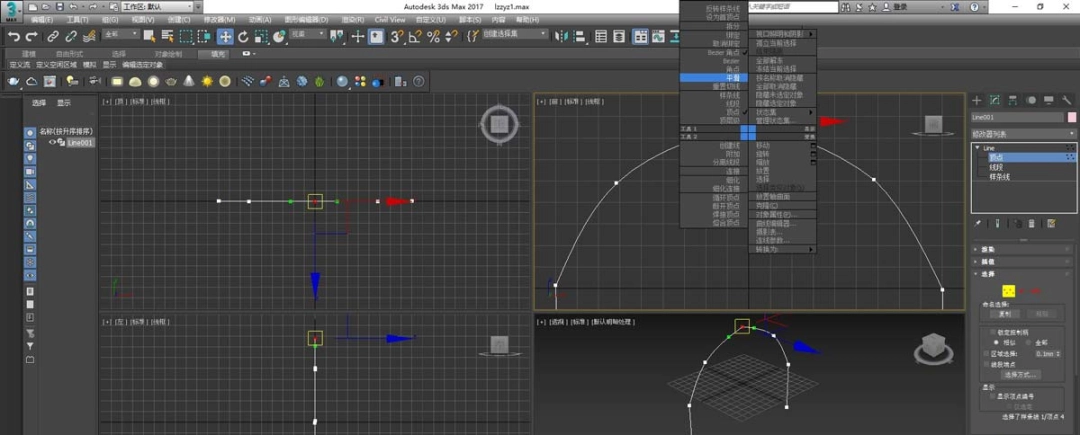Open the Select by Name list icon
Viewport: 1080px width, 435px height.
coord(168,36)
